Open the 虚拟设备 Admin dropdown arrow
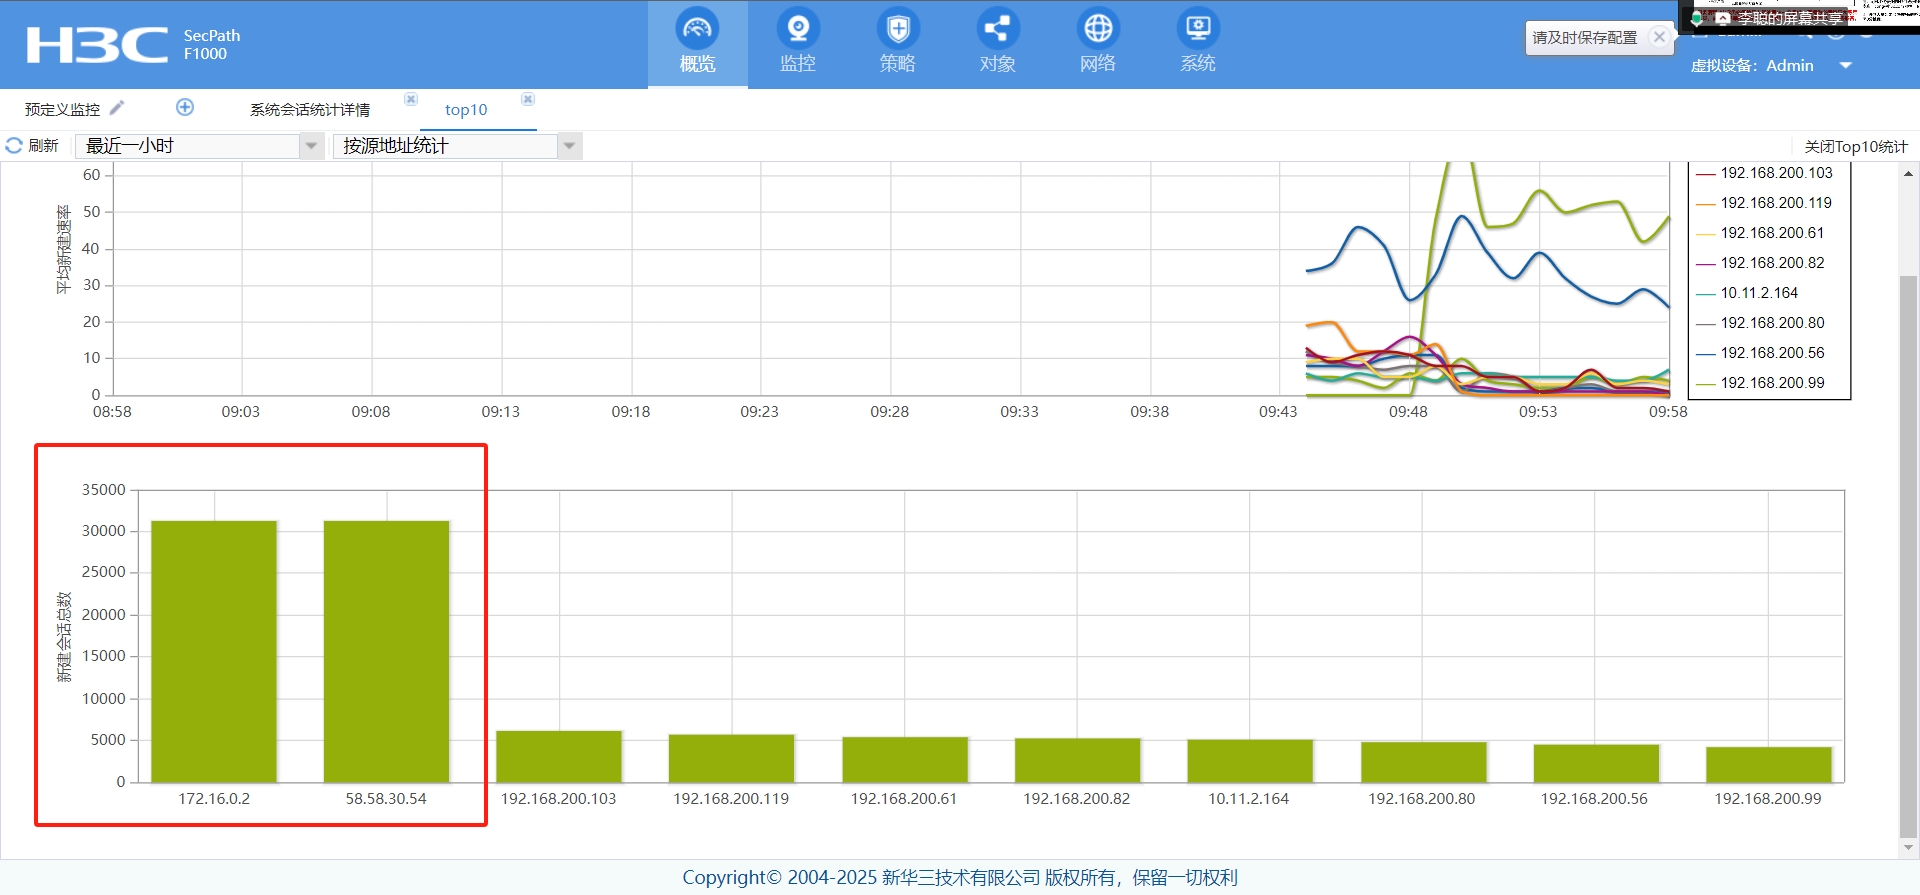Image resolution: width=1920 pixels, height=895 pixels. pyautogui.click(x=1846, y=66)
